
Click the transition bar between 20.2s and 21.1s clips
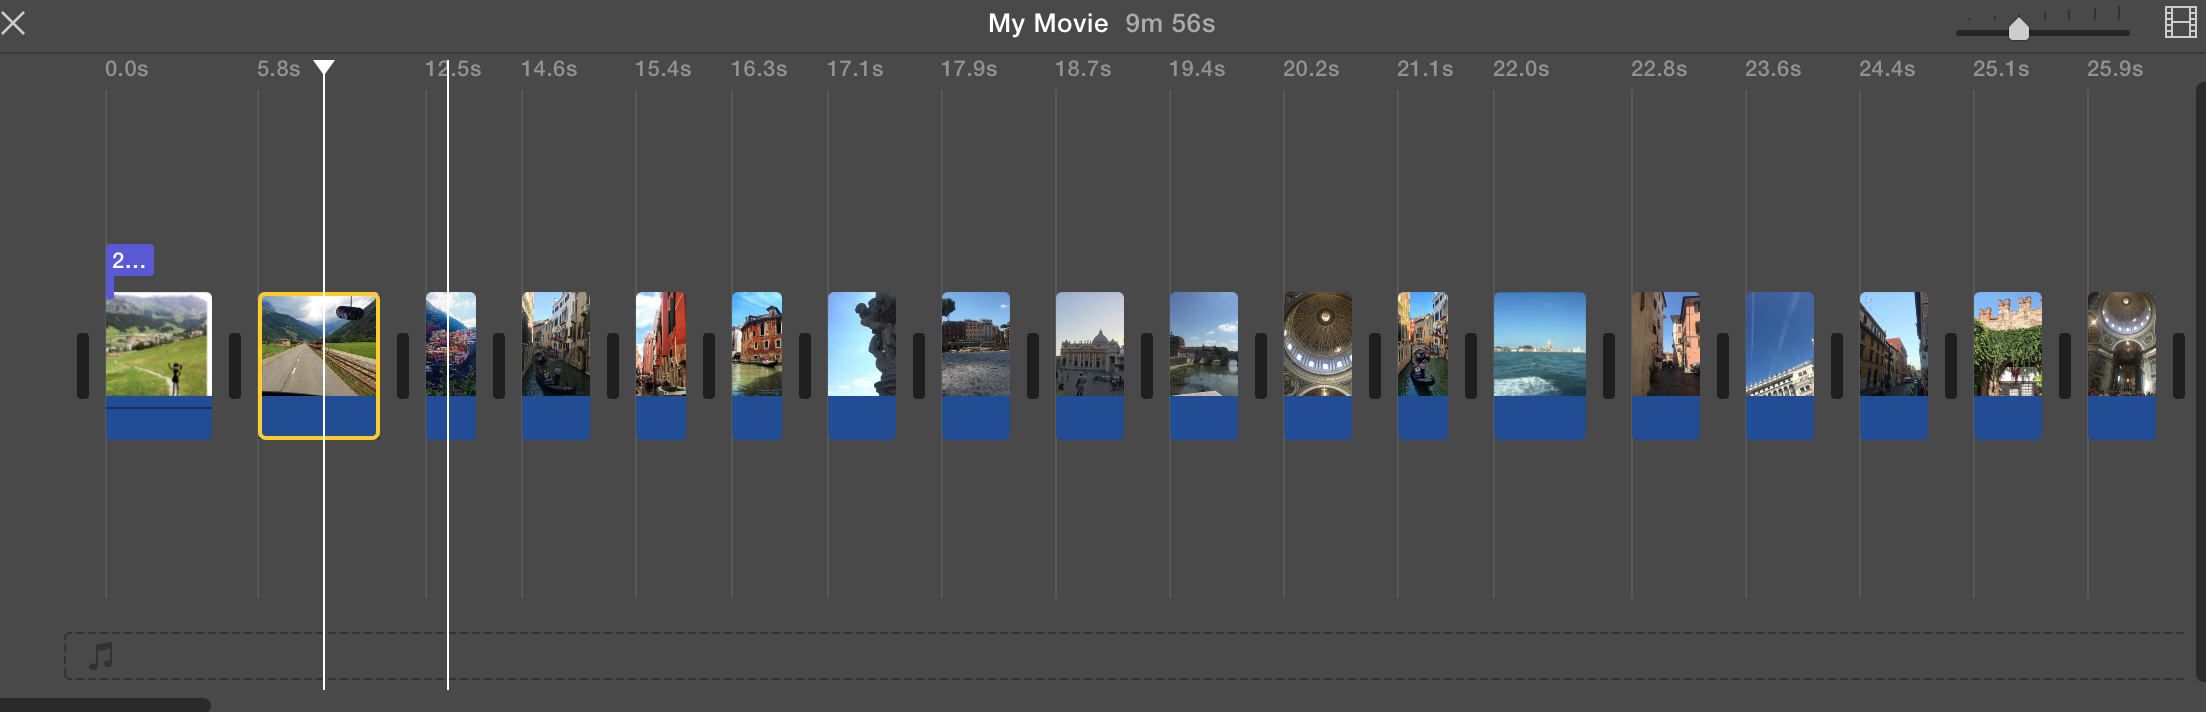tap(1375, 366)
